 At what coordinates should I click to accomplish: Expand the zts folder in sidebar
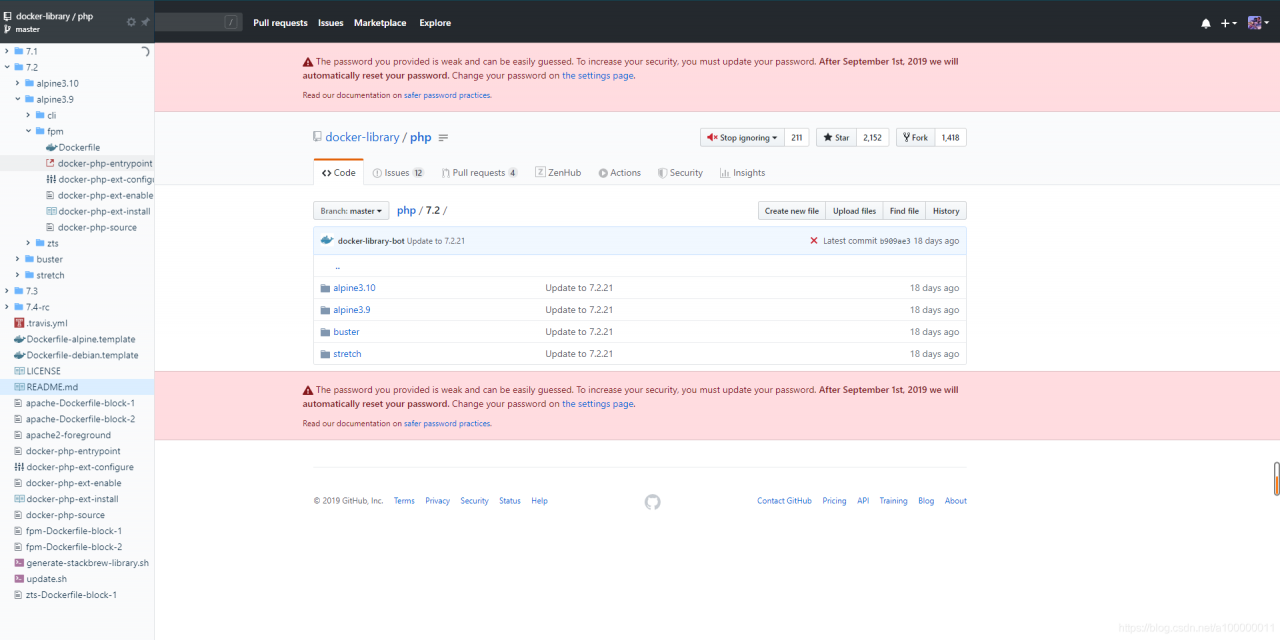[28, 243]
